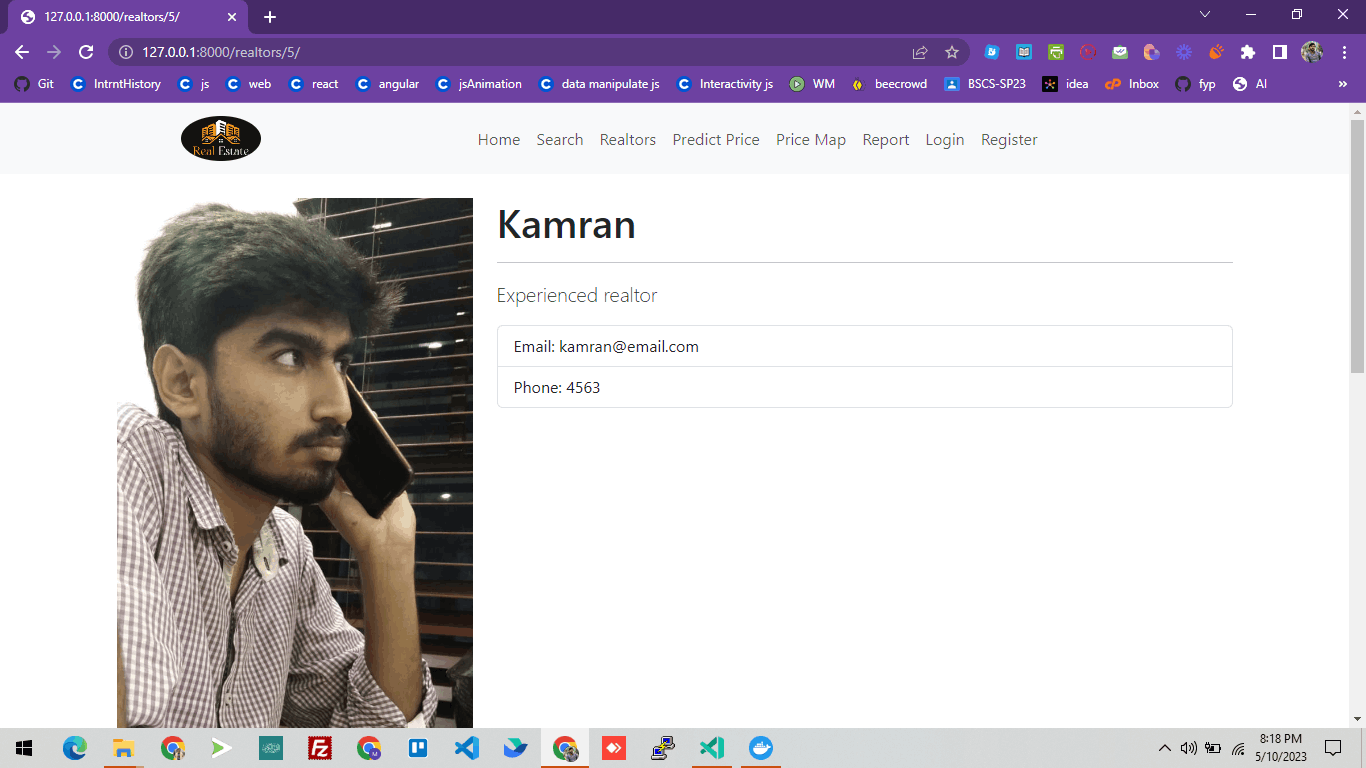This screenshot has height=768, width=1366.
Task: Open the Inbox bookmark
Action: (x=1132, y=84)
